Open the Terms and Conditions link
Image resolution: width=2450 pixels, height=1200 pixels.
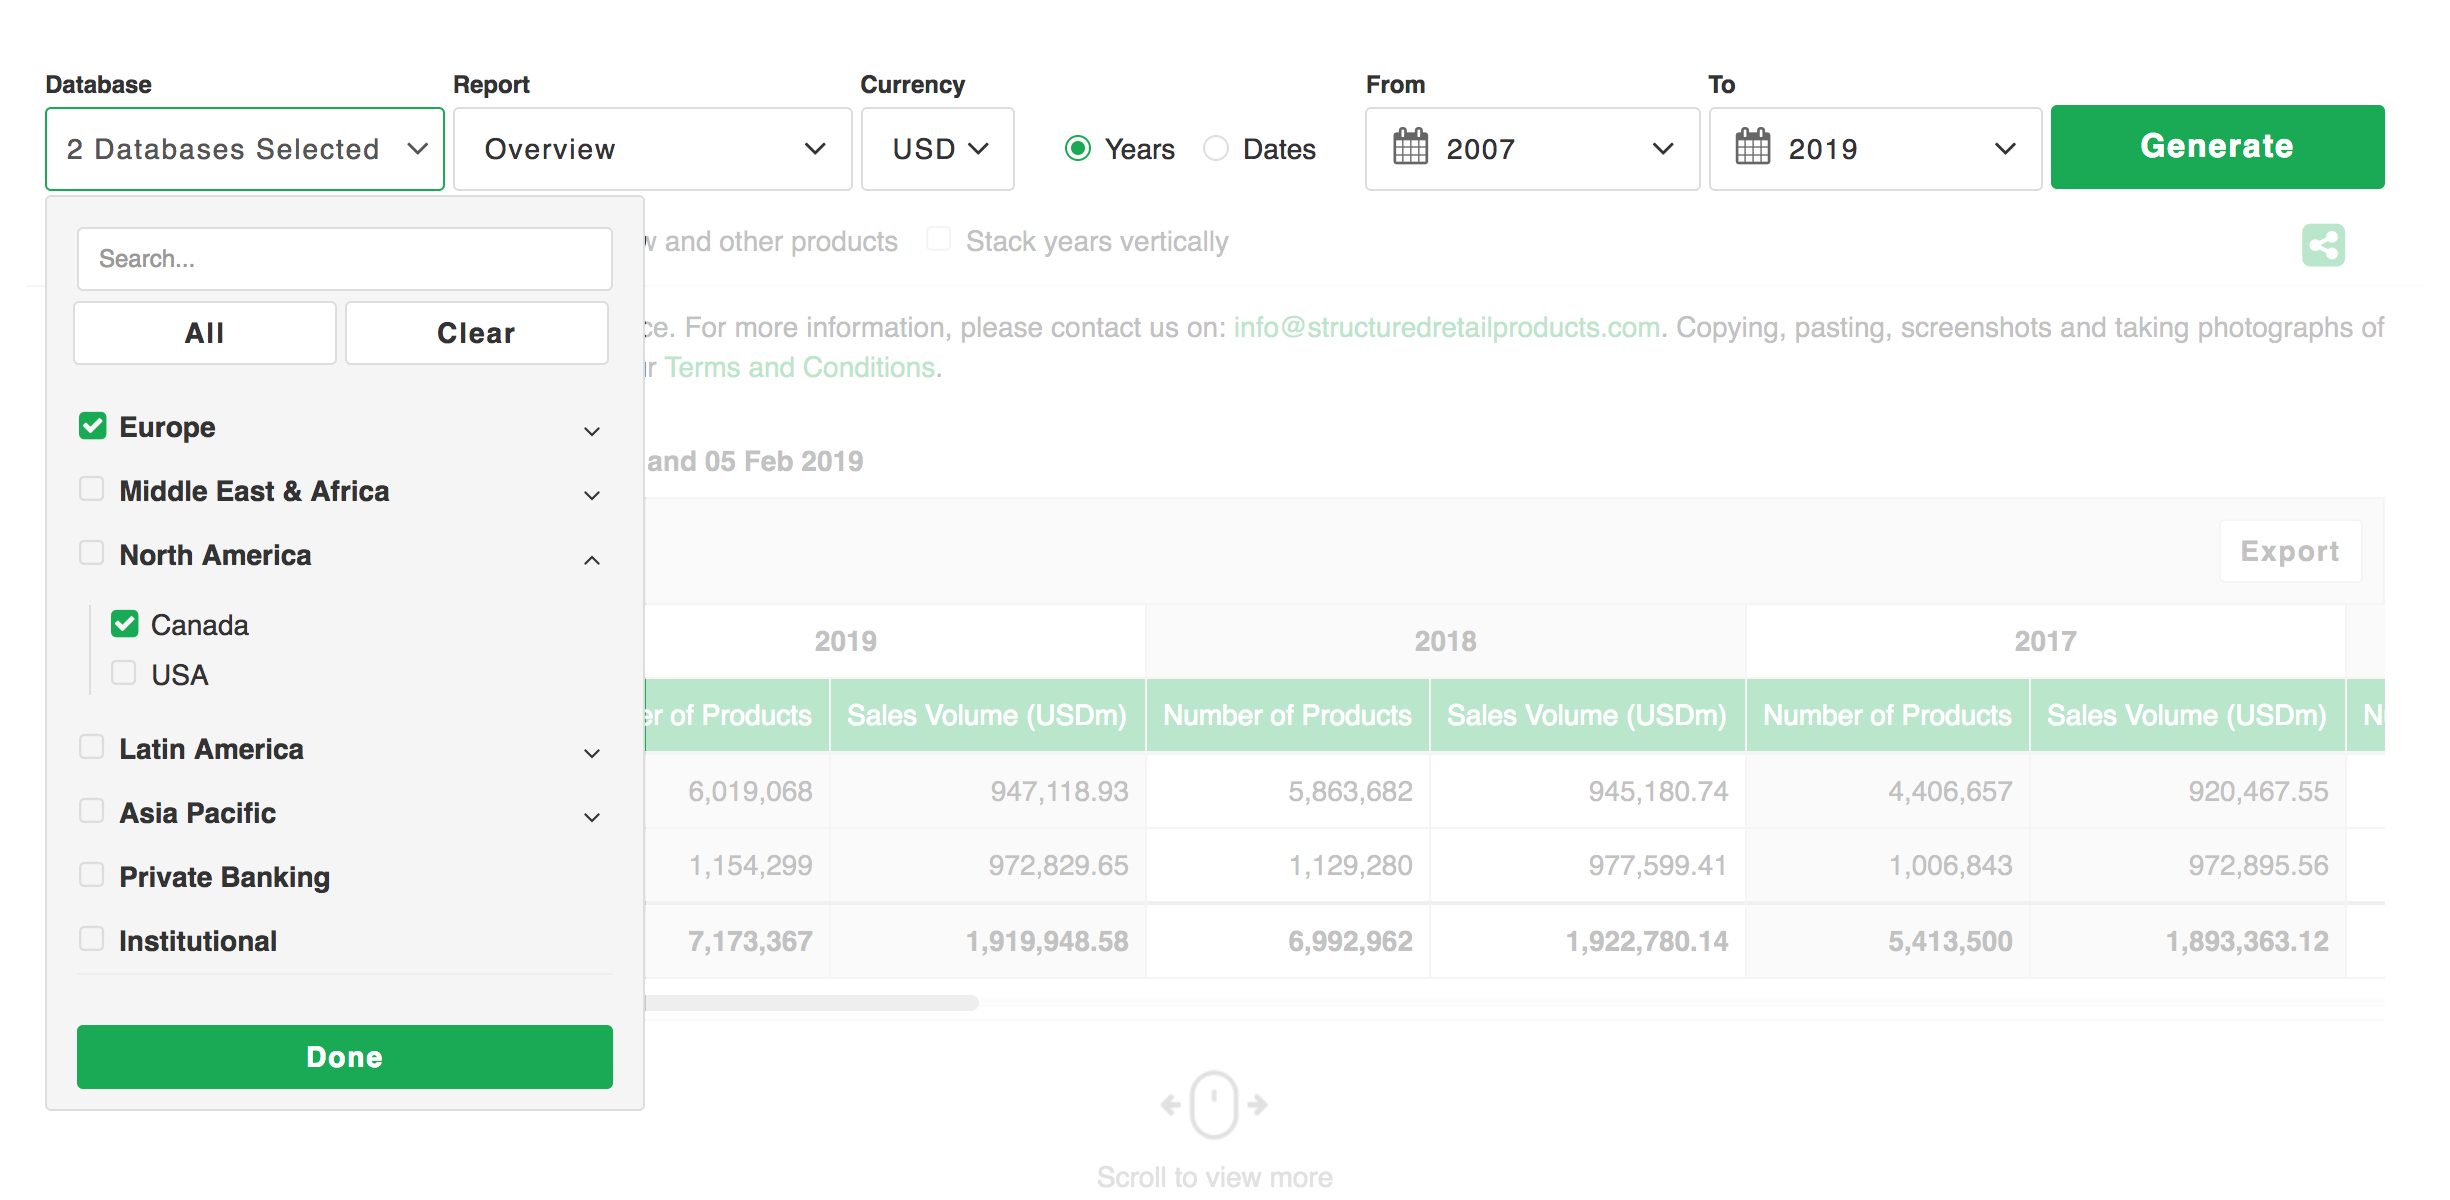801,367
